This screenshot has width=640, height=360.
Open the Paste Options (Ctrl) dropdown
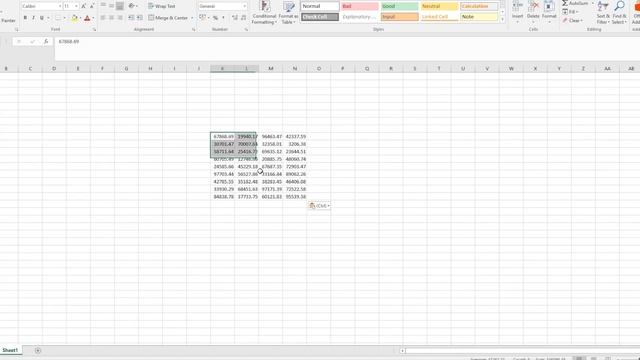(x=319, y=206)
